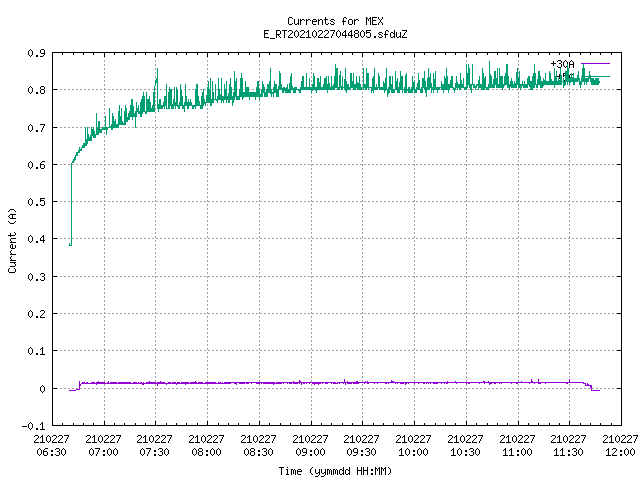
Task: Pick the purple +30A legend line sample
Action: click(596, 64)
